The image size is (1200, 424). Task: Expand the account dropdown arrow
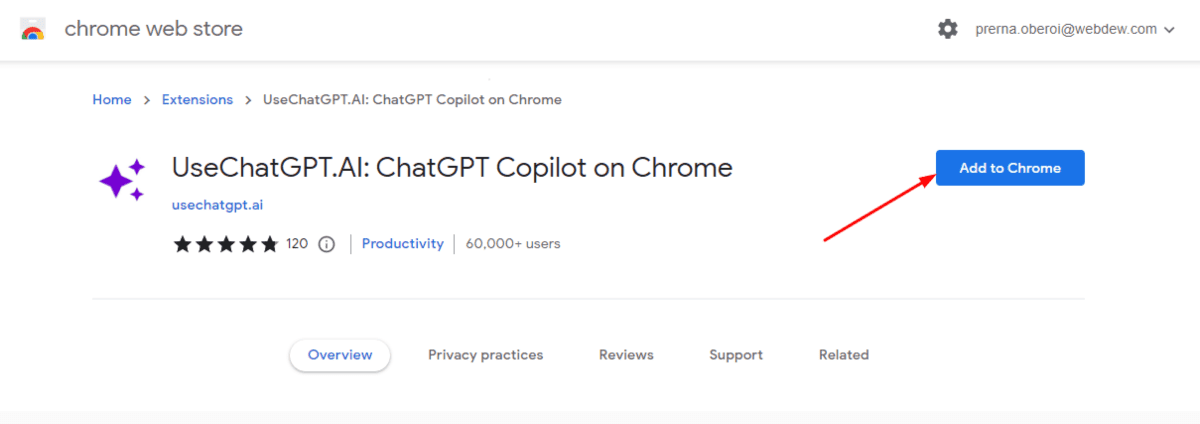click(1168, 30)
